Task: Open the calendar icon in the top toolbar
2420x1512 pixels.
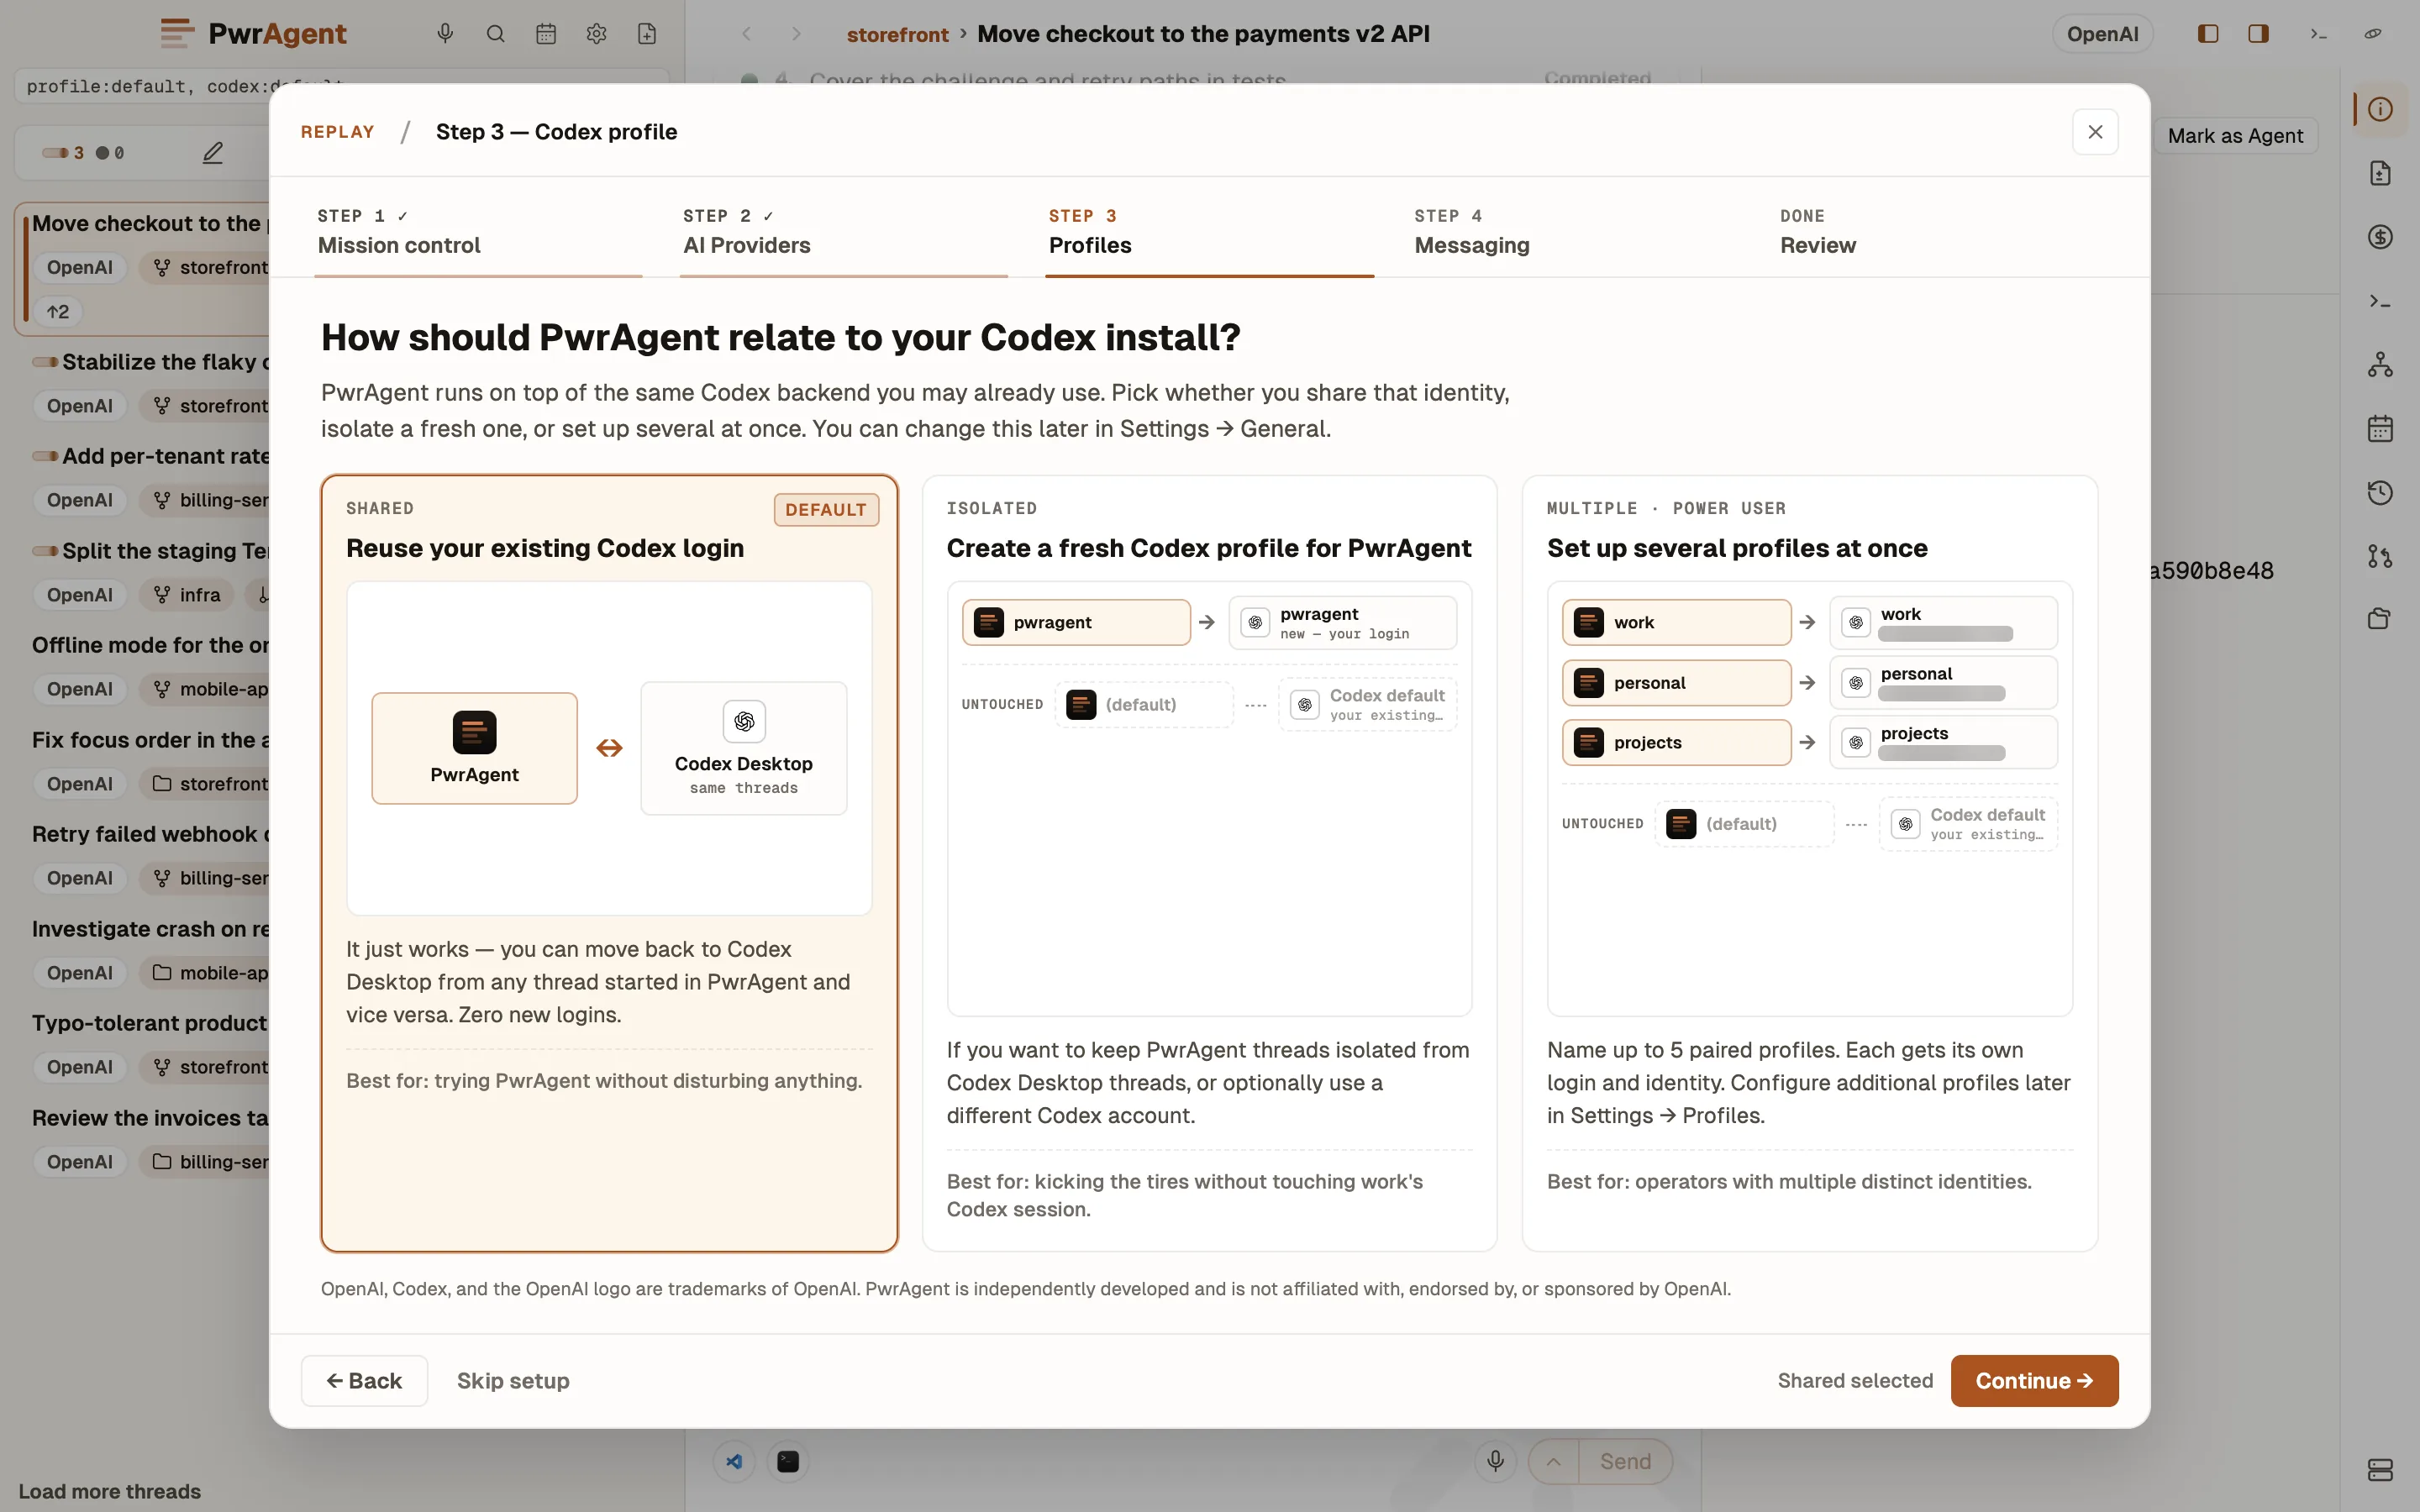Action: point(546,34)
